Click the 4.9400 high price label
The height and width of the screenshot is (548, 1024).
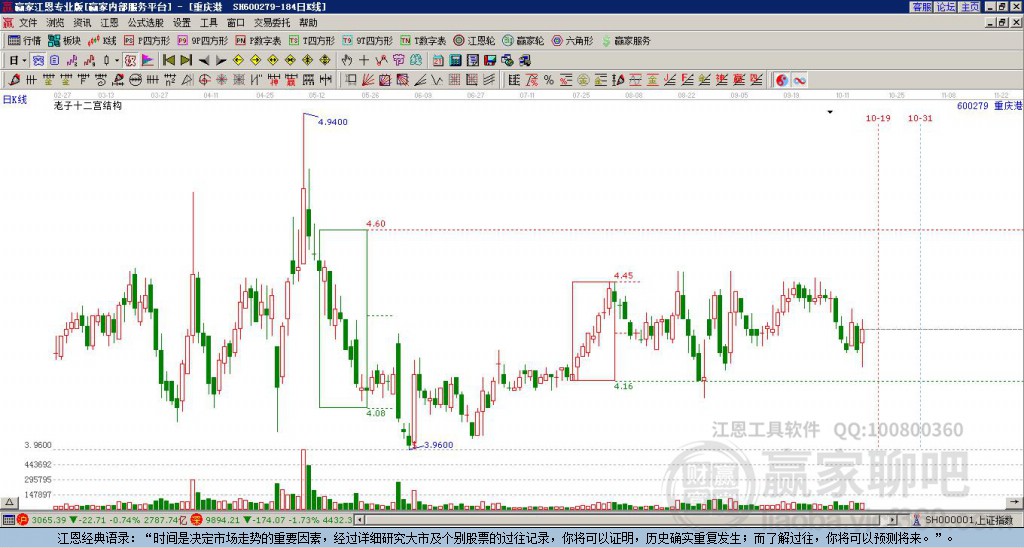(333, 121)
